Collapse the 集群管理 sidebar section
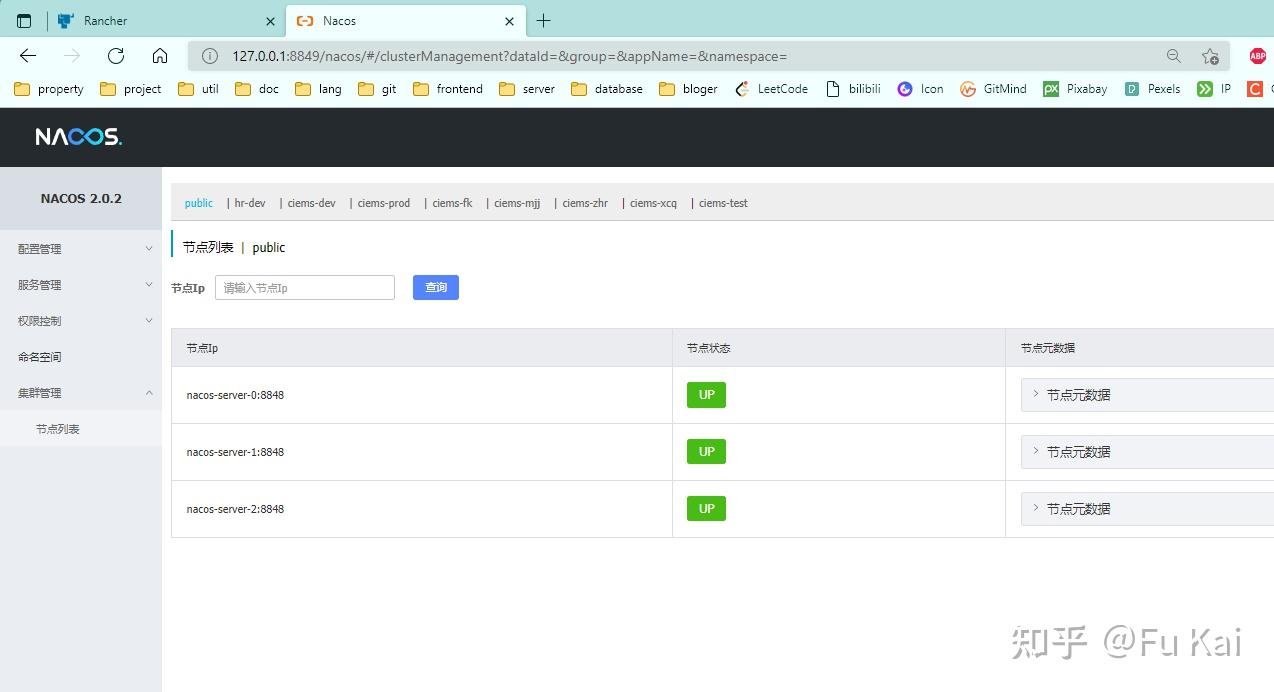Screen dimensions: 1274x692 tap(40, 392)
